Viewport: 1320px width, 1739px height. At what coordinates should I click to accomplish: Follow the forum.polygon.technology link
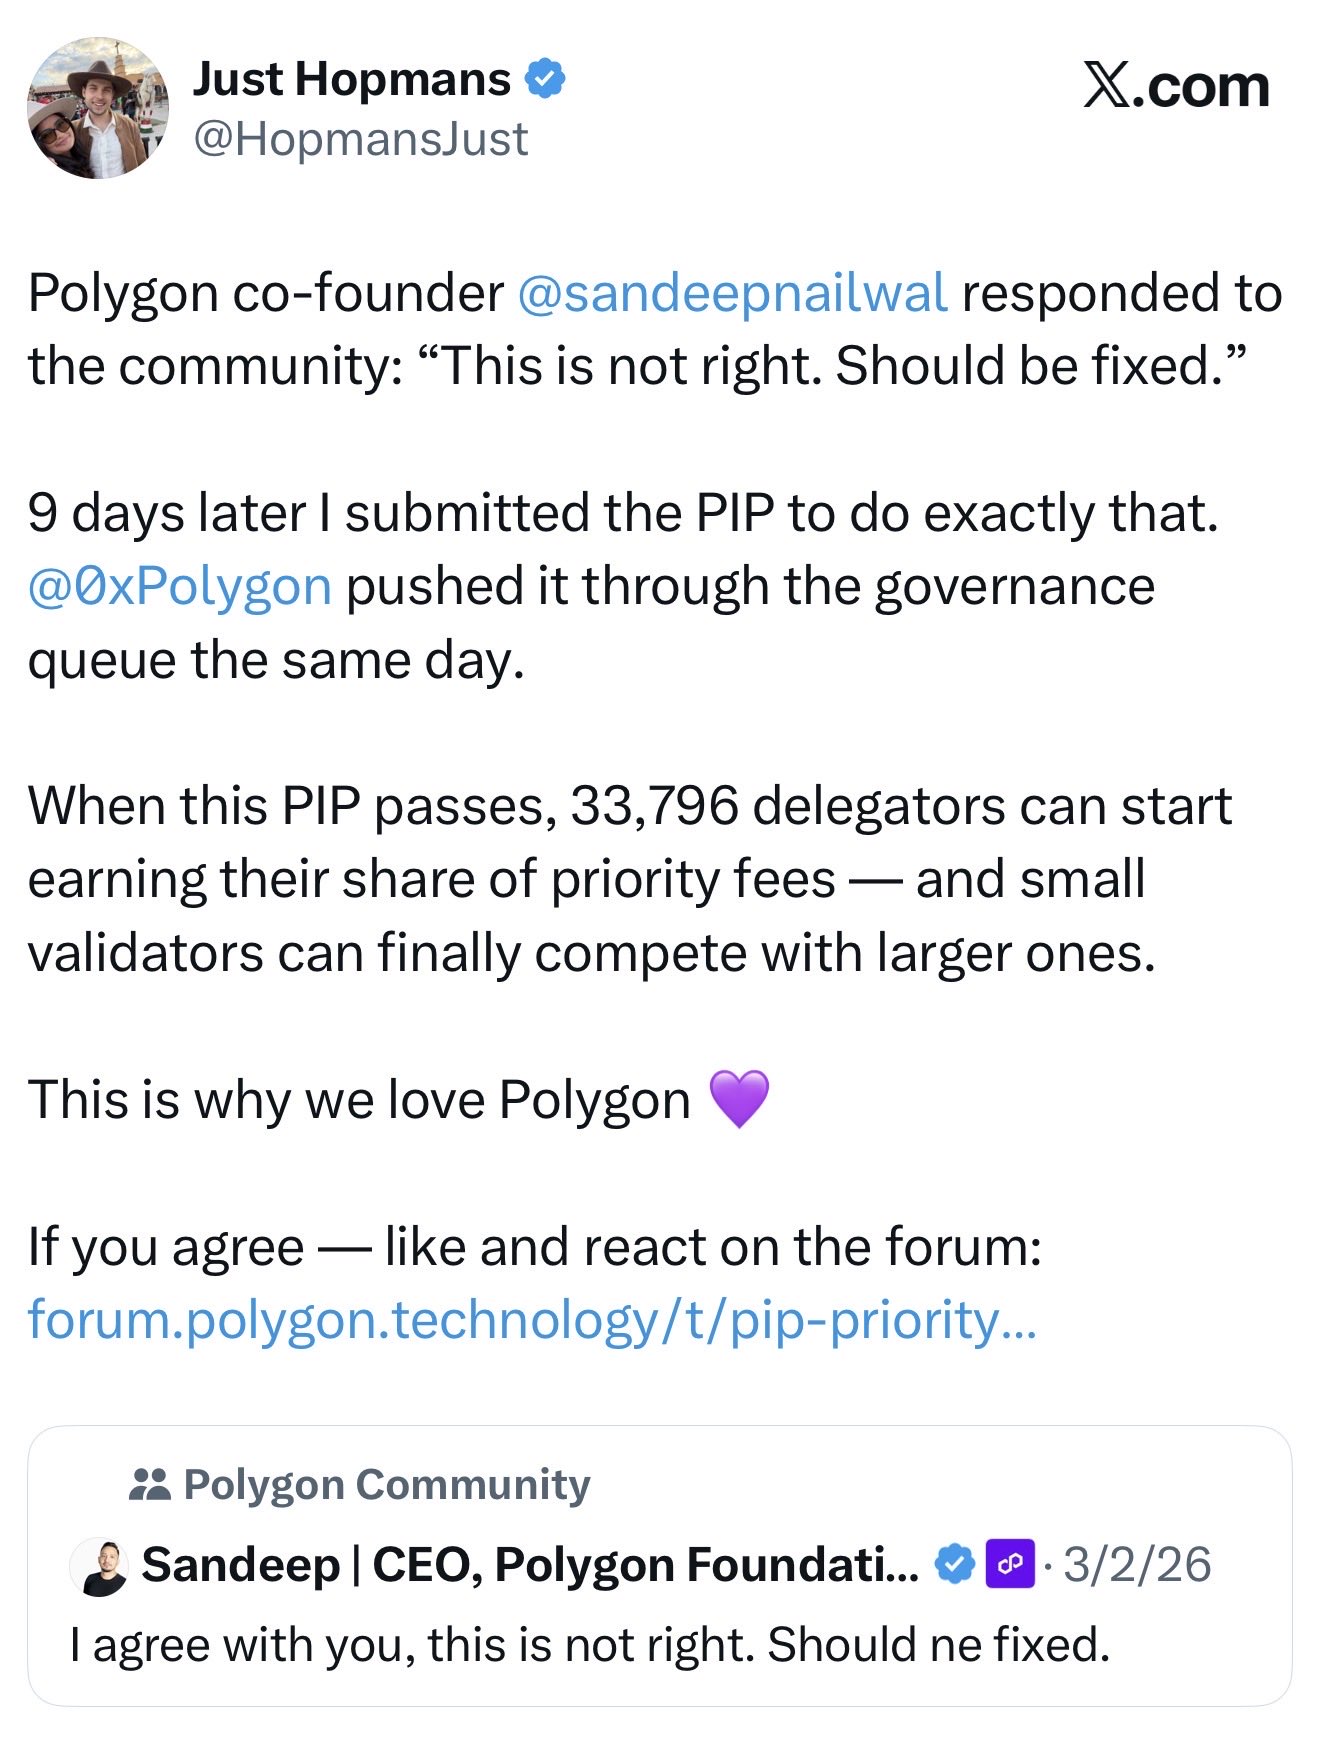tap(532, 1320)
